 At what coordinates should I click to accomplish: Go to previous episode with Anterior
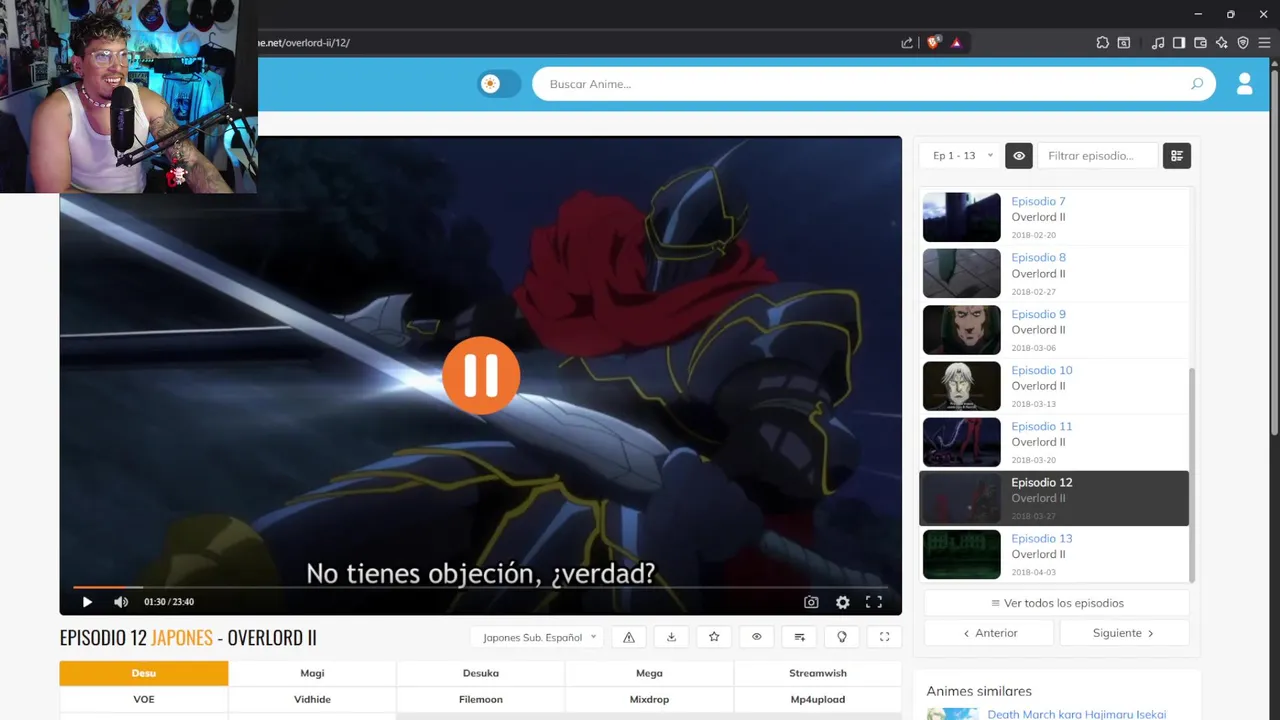[x=989, y=633]
